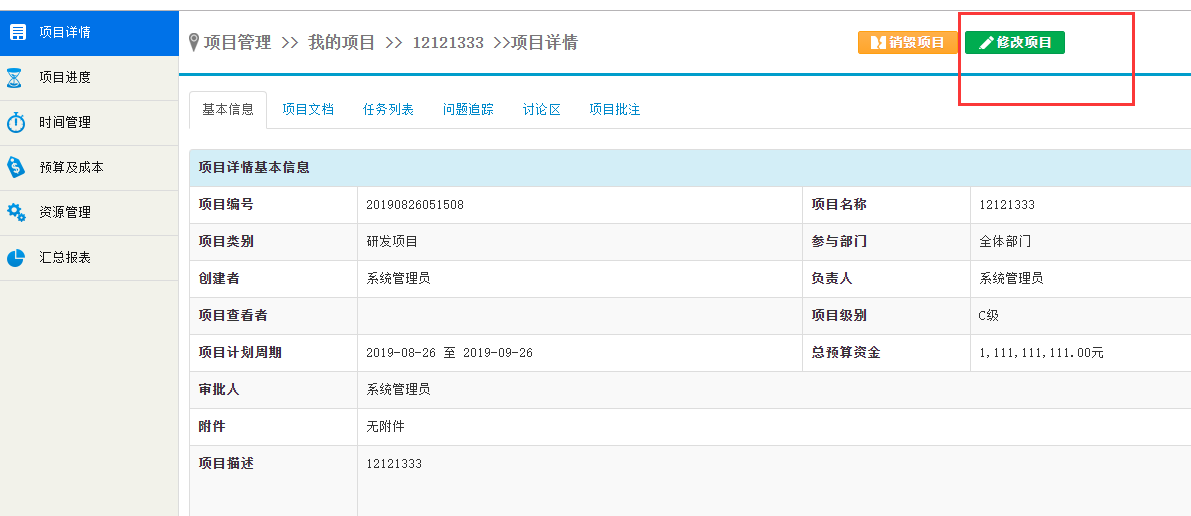Switch to the 项目批注 tab
The width and height of the screenshot is (1191, 516).
click(614, 109)
